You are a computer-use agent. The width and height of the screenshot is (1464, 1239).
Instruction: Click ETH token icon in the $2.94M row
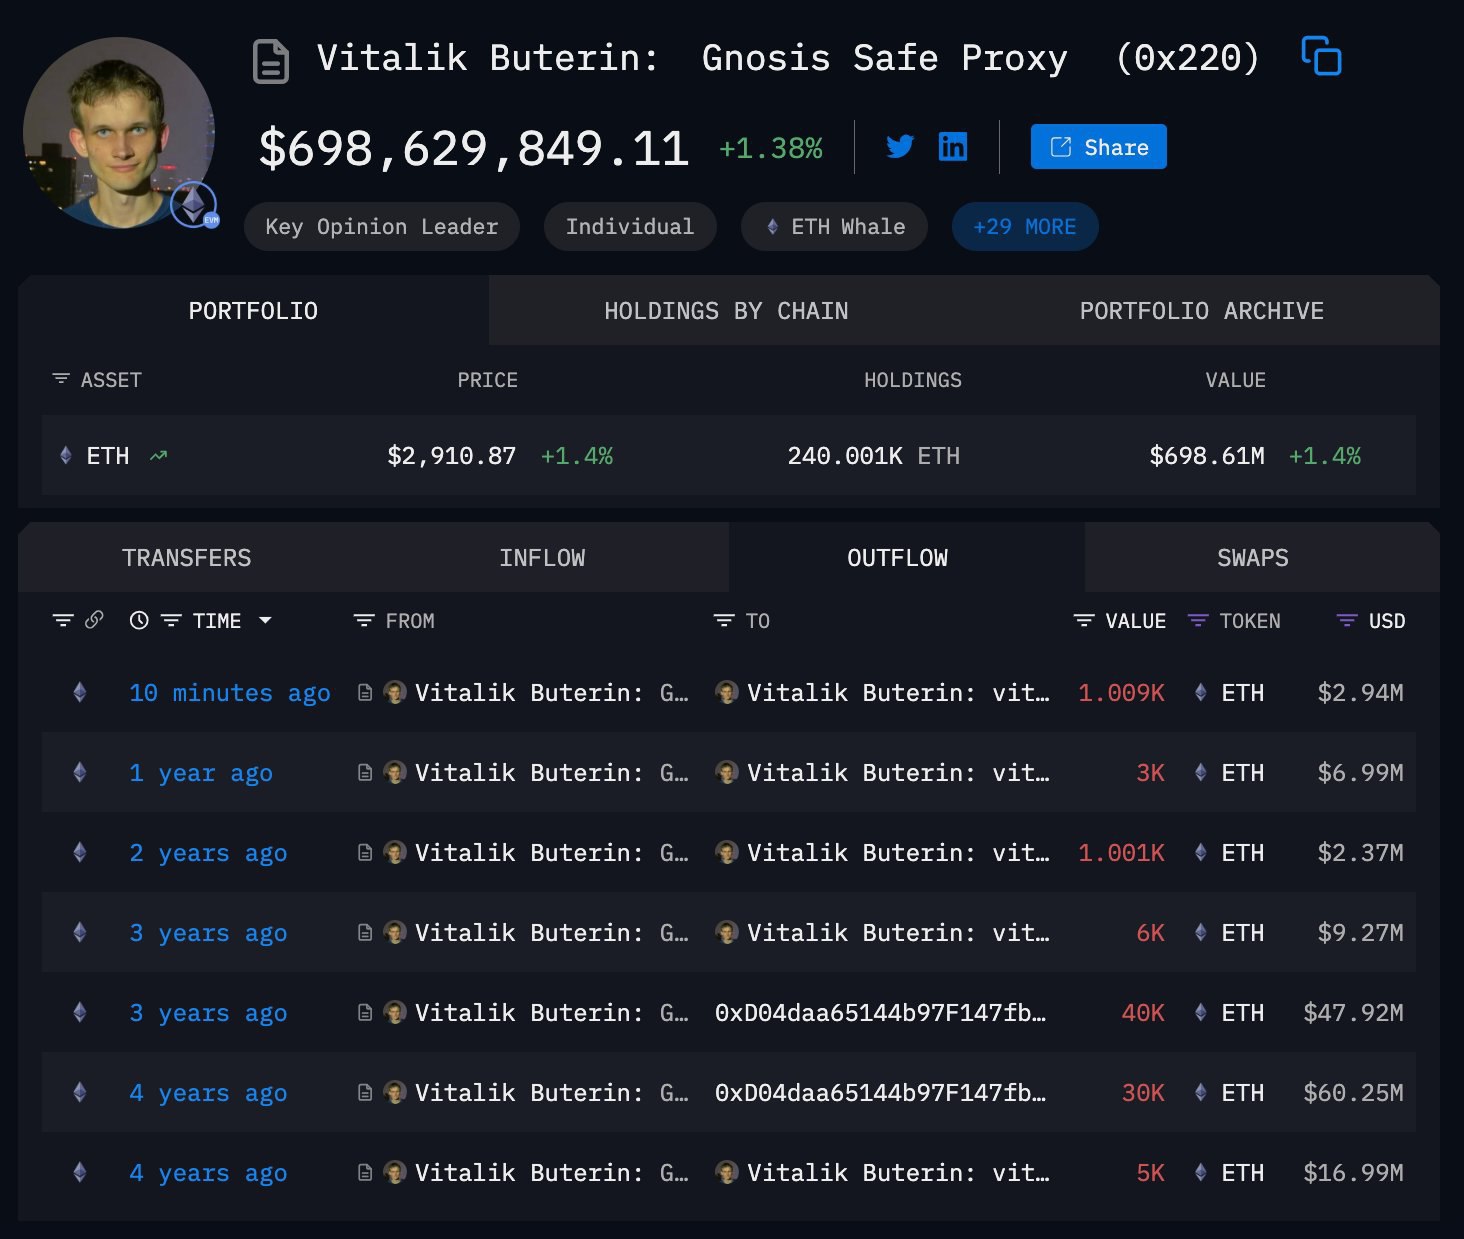click(1201, 692)
